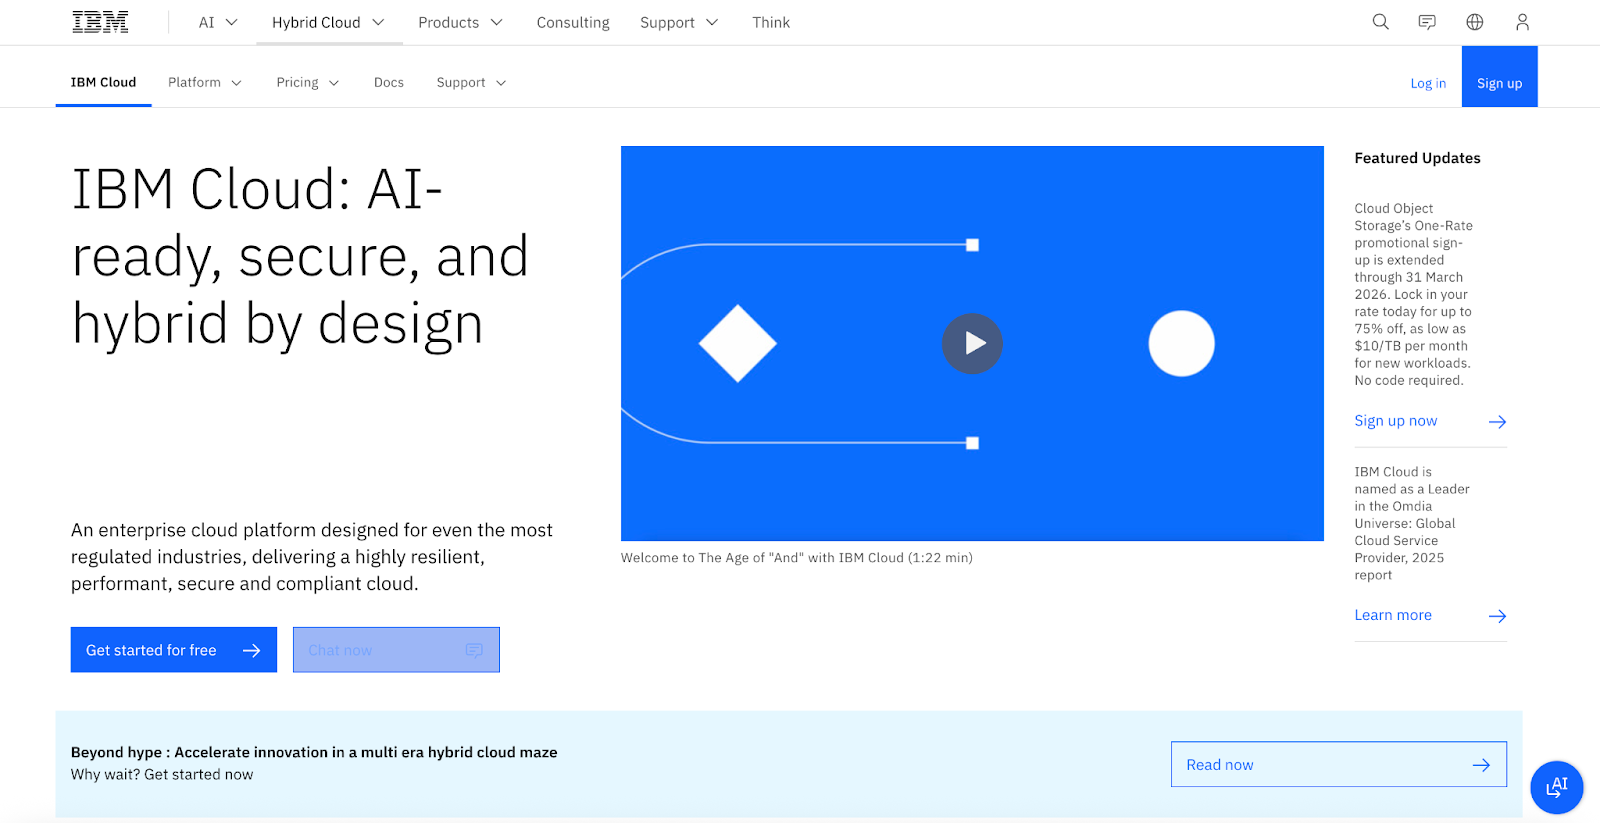Follow the Learn more link
The image size is (1600, 823).
pos(1393,615)
